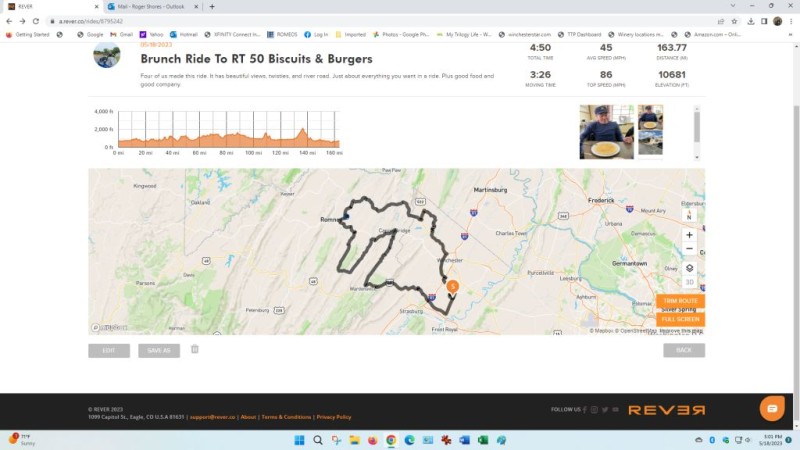Click the map zoom out minus button
The width and height of the screenshot is (800, 450).
click(x=689, y=248)
